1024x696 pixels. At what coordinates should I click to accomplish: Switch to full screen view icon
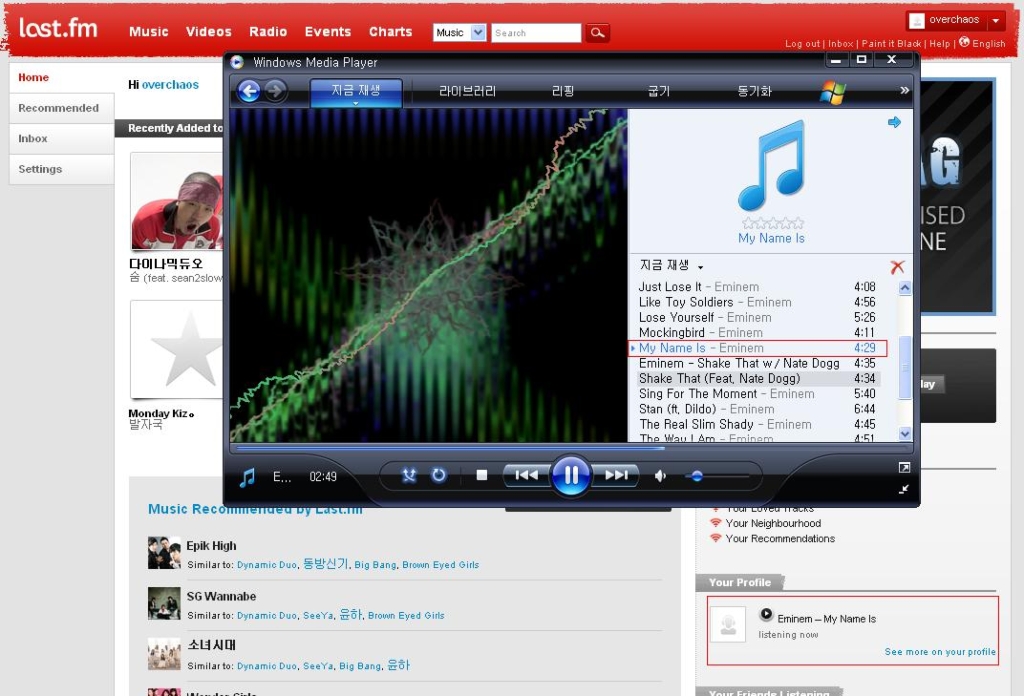(904, 467)
